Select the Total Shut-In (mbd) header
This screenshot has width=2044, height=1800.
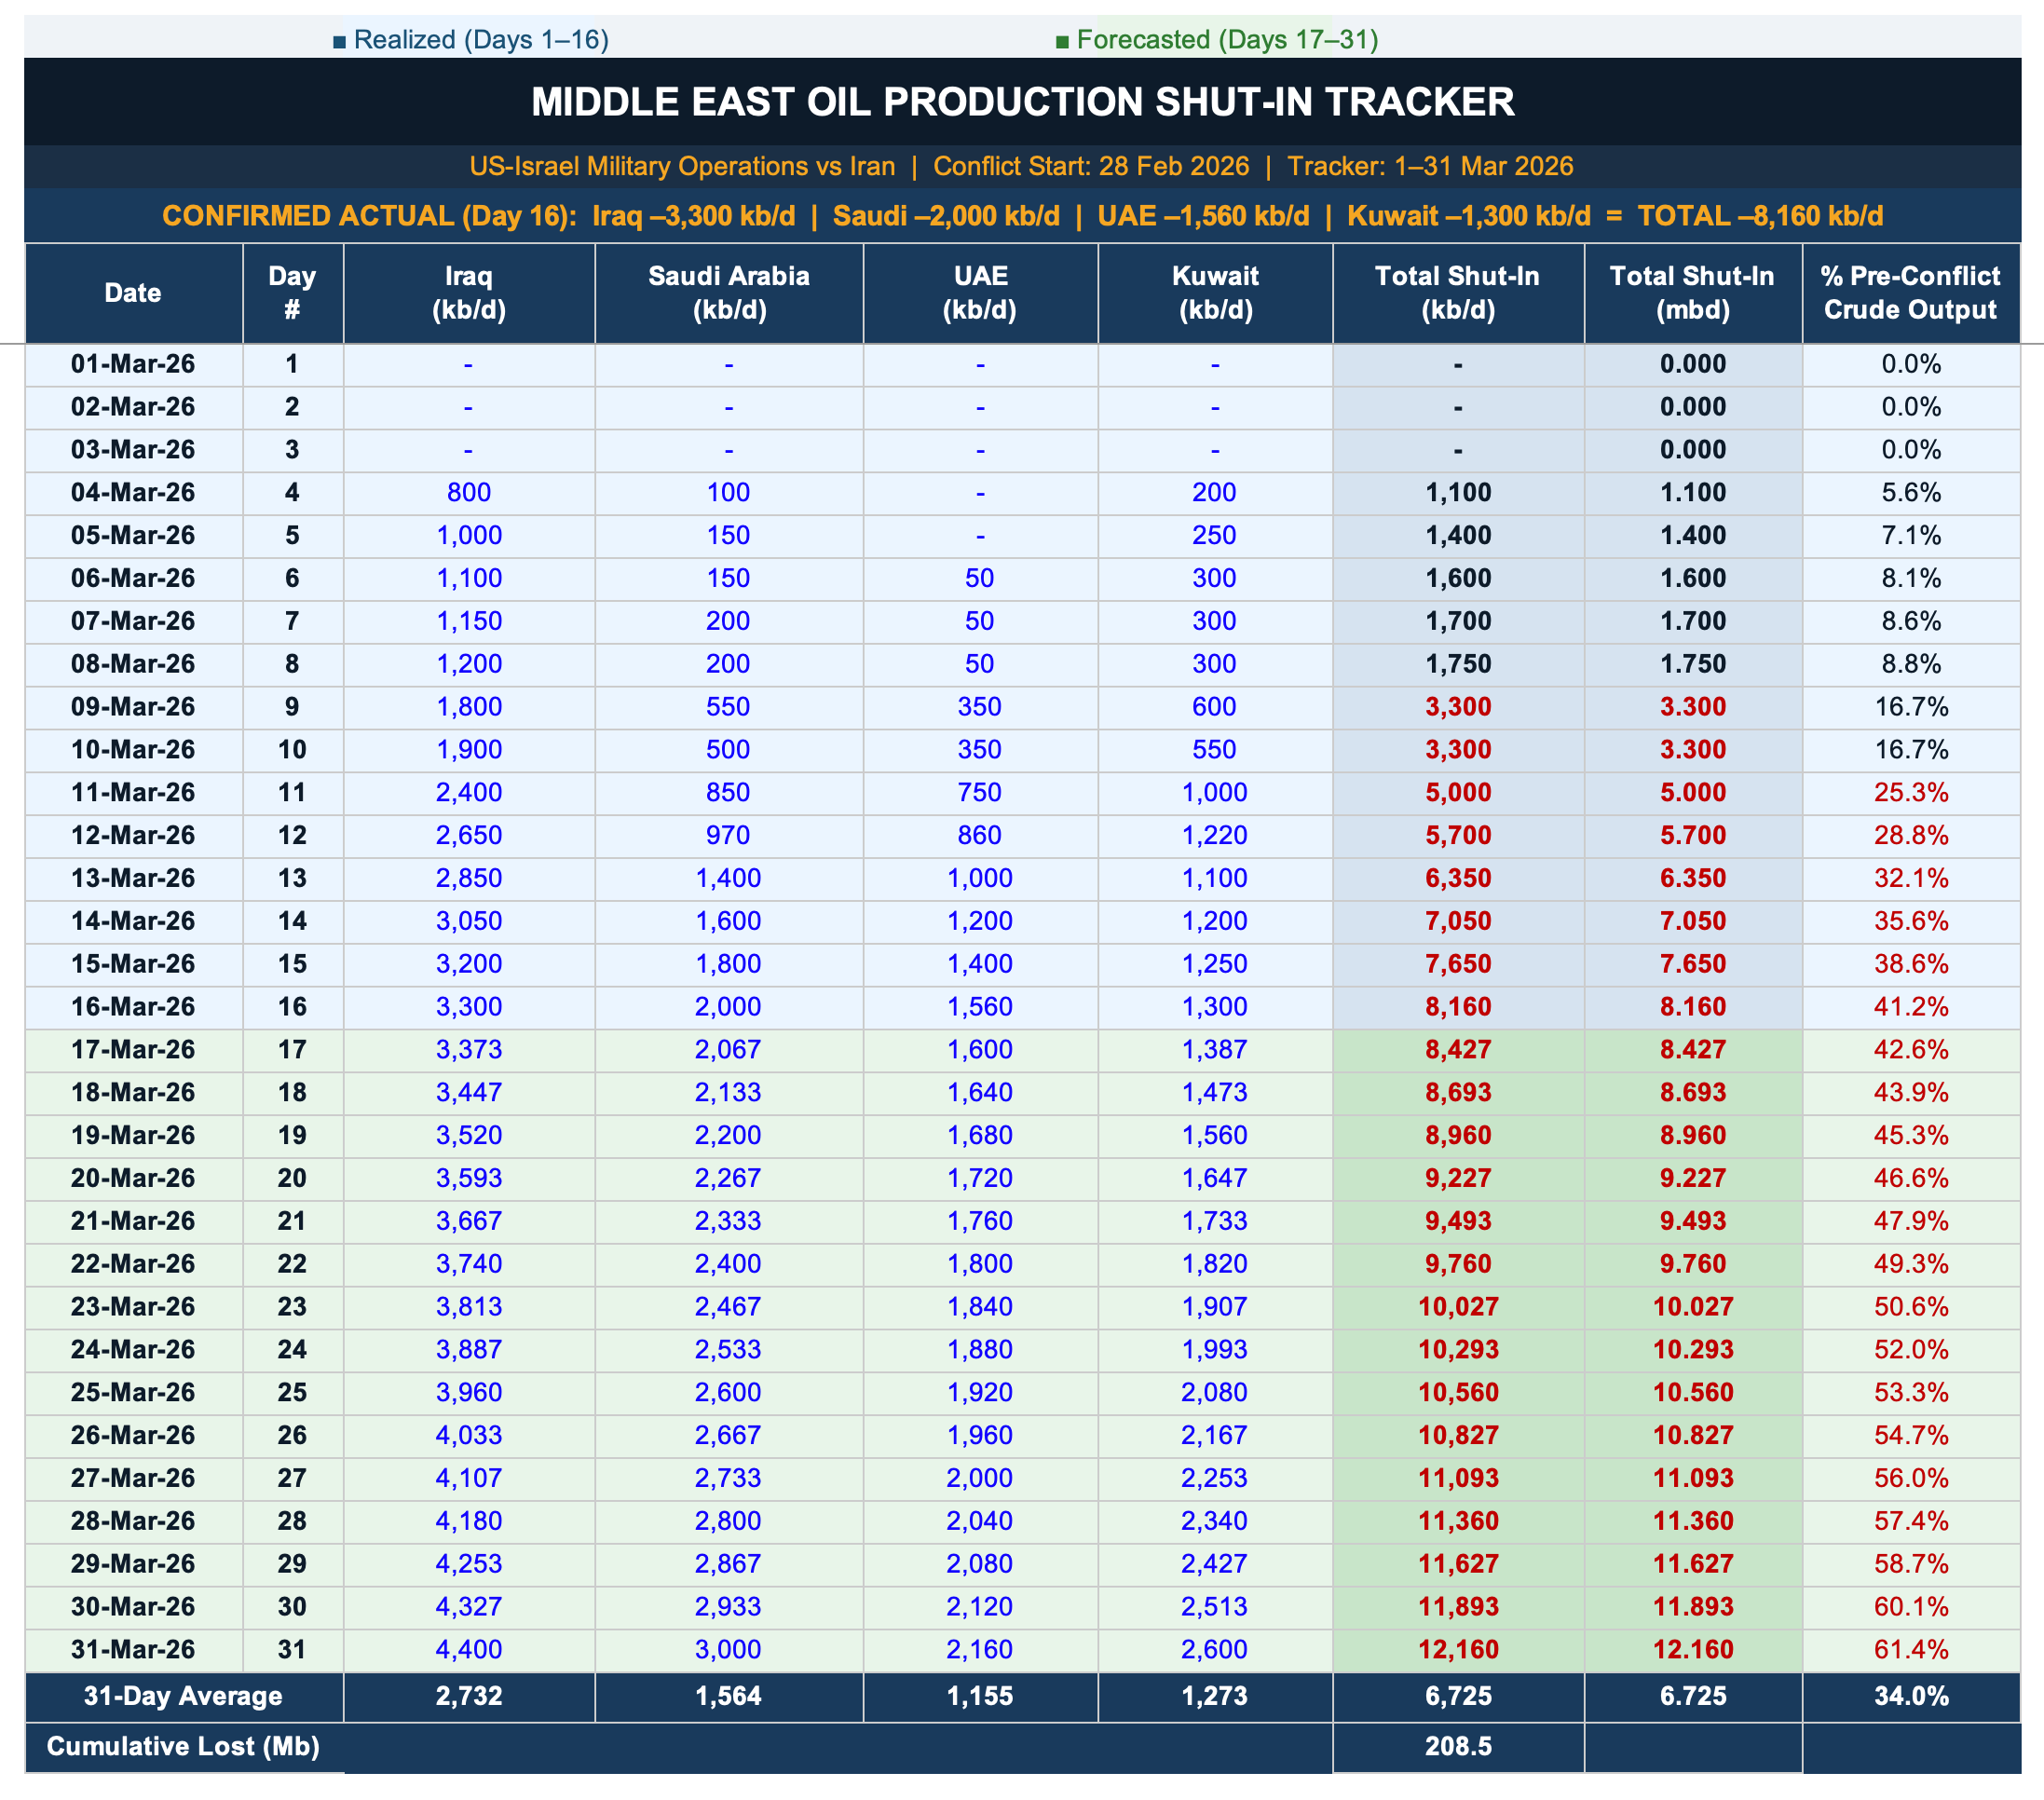[1692, 292]
